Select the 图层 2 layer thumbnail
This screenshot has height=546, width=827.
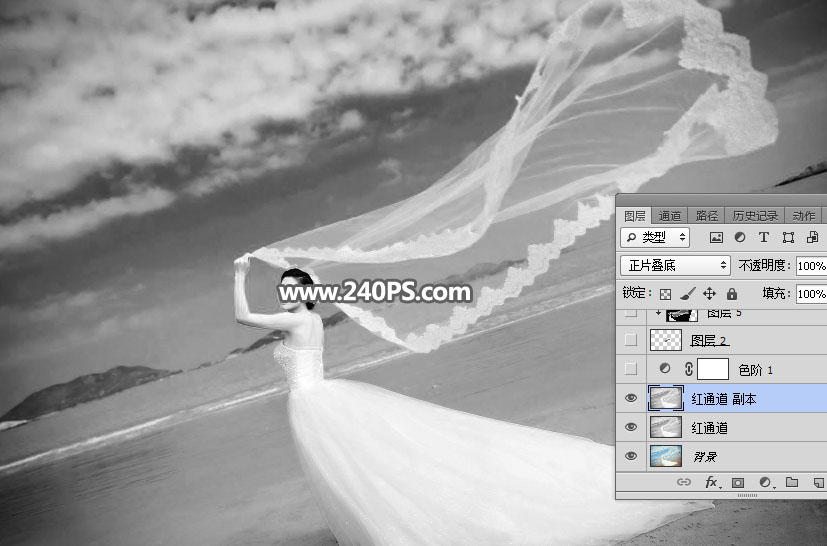(666, 340)
